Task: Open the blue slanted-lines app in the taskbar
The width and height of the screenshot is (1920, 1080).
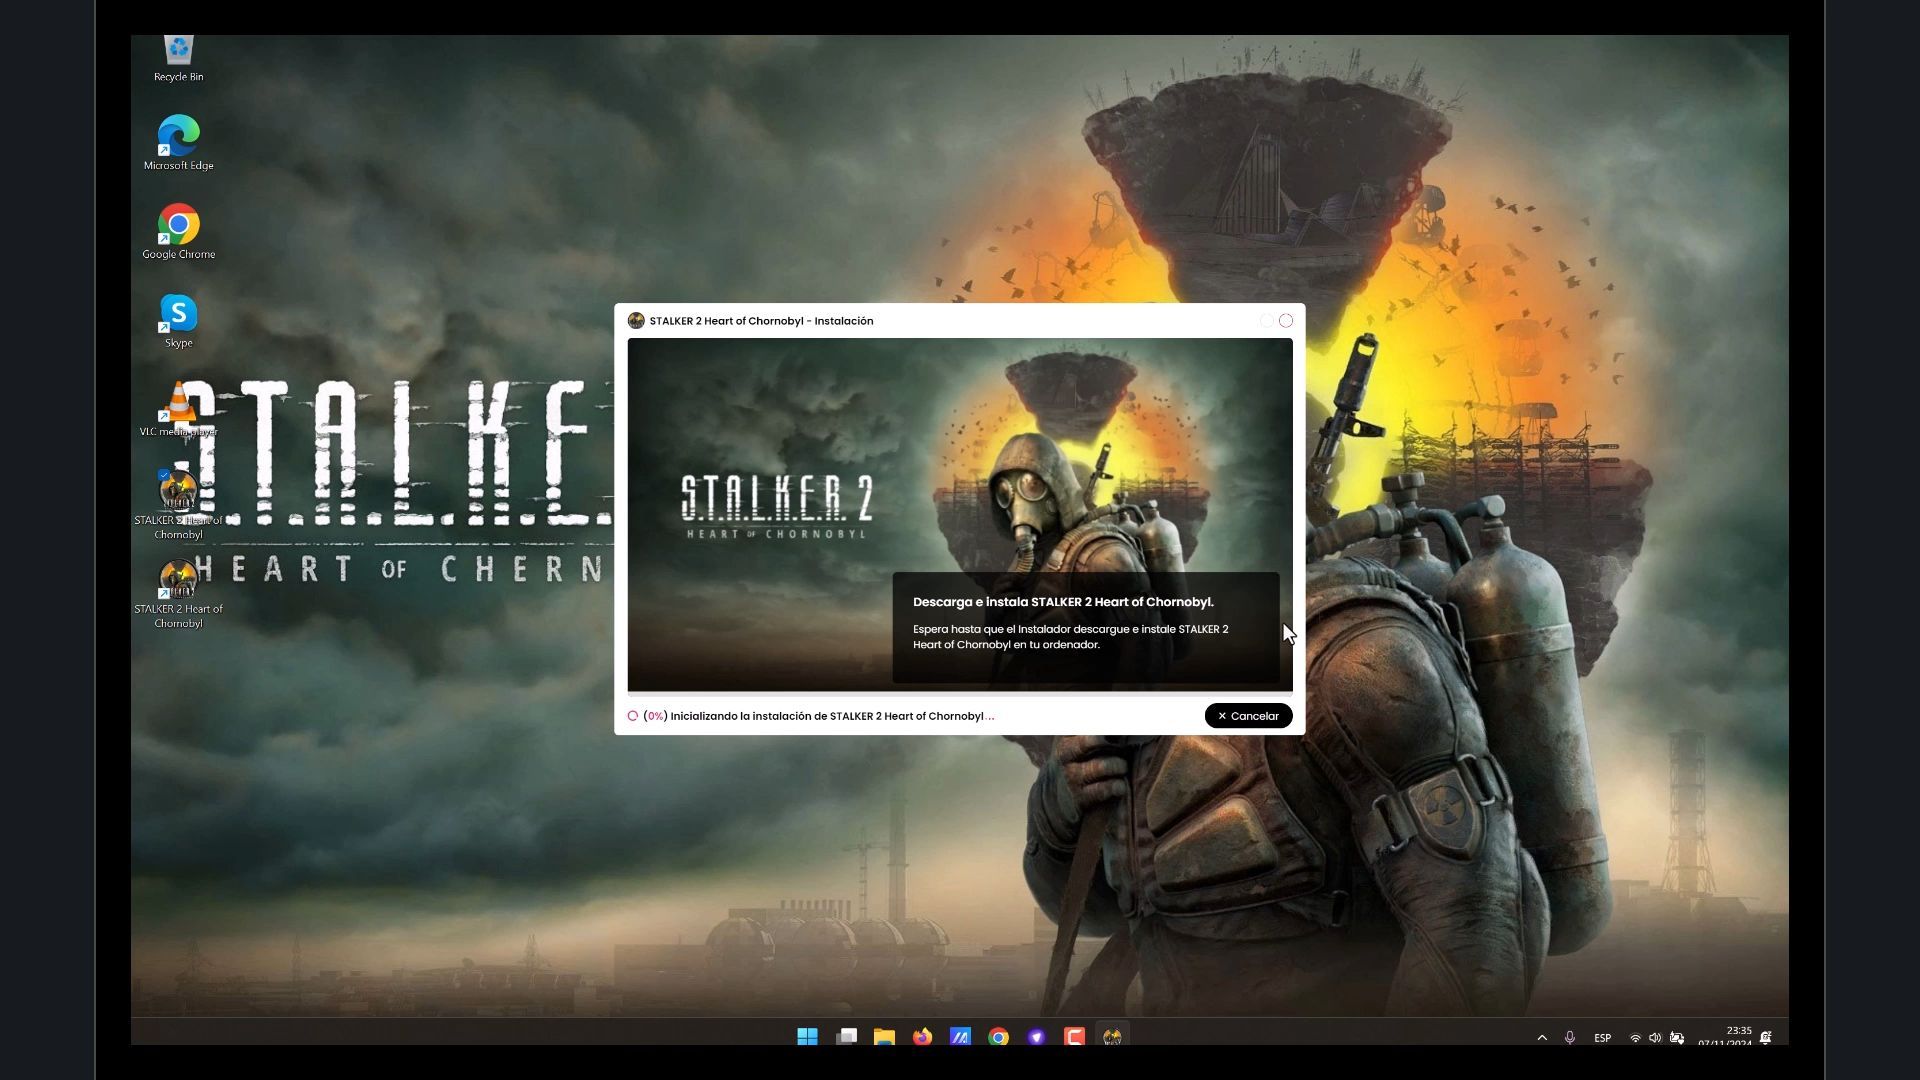Action: [960, 1037]
